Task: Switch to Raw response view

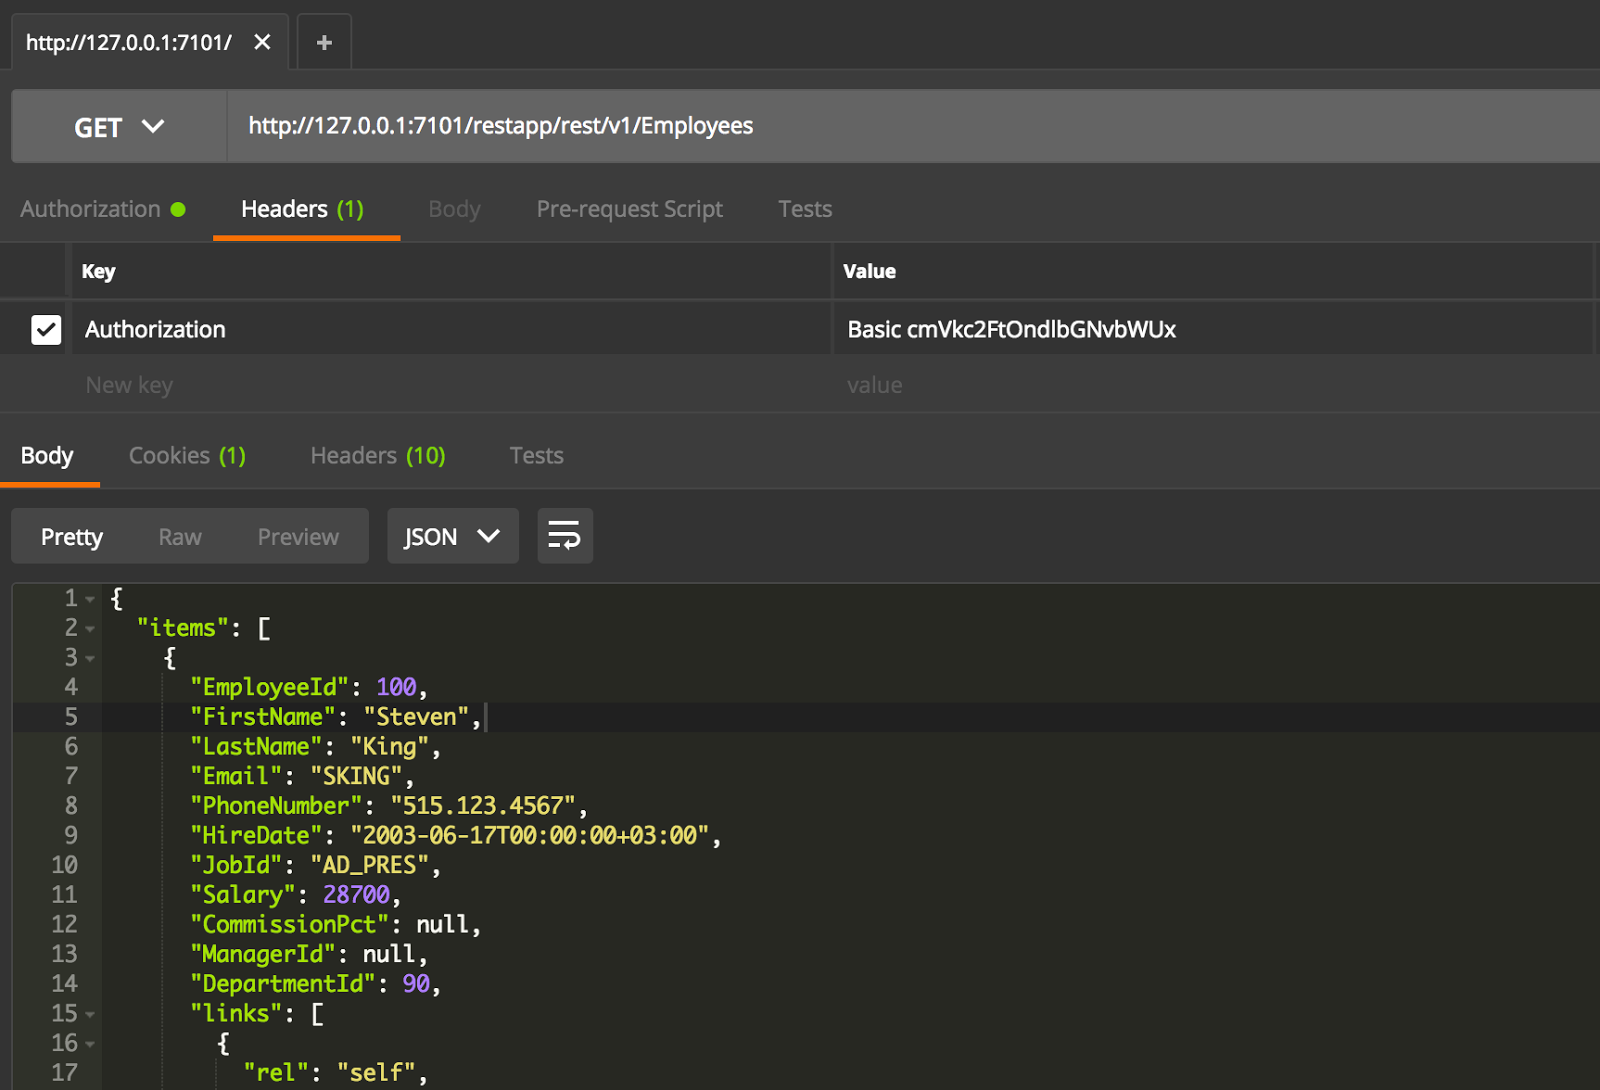Action: (179, 536)
